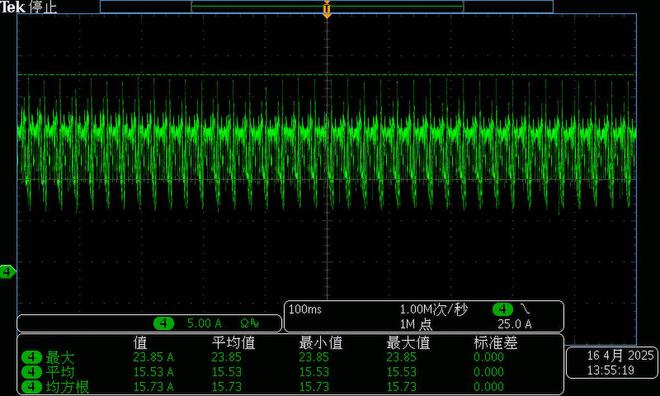Click the orange trigger position marker at top

point(327,9)
